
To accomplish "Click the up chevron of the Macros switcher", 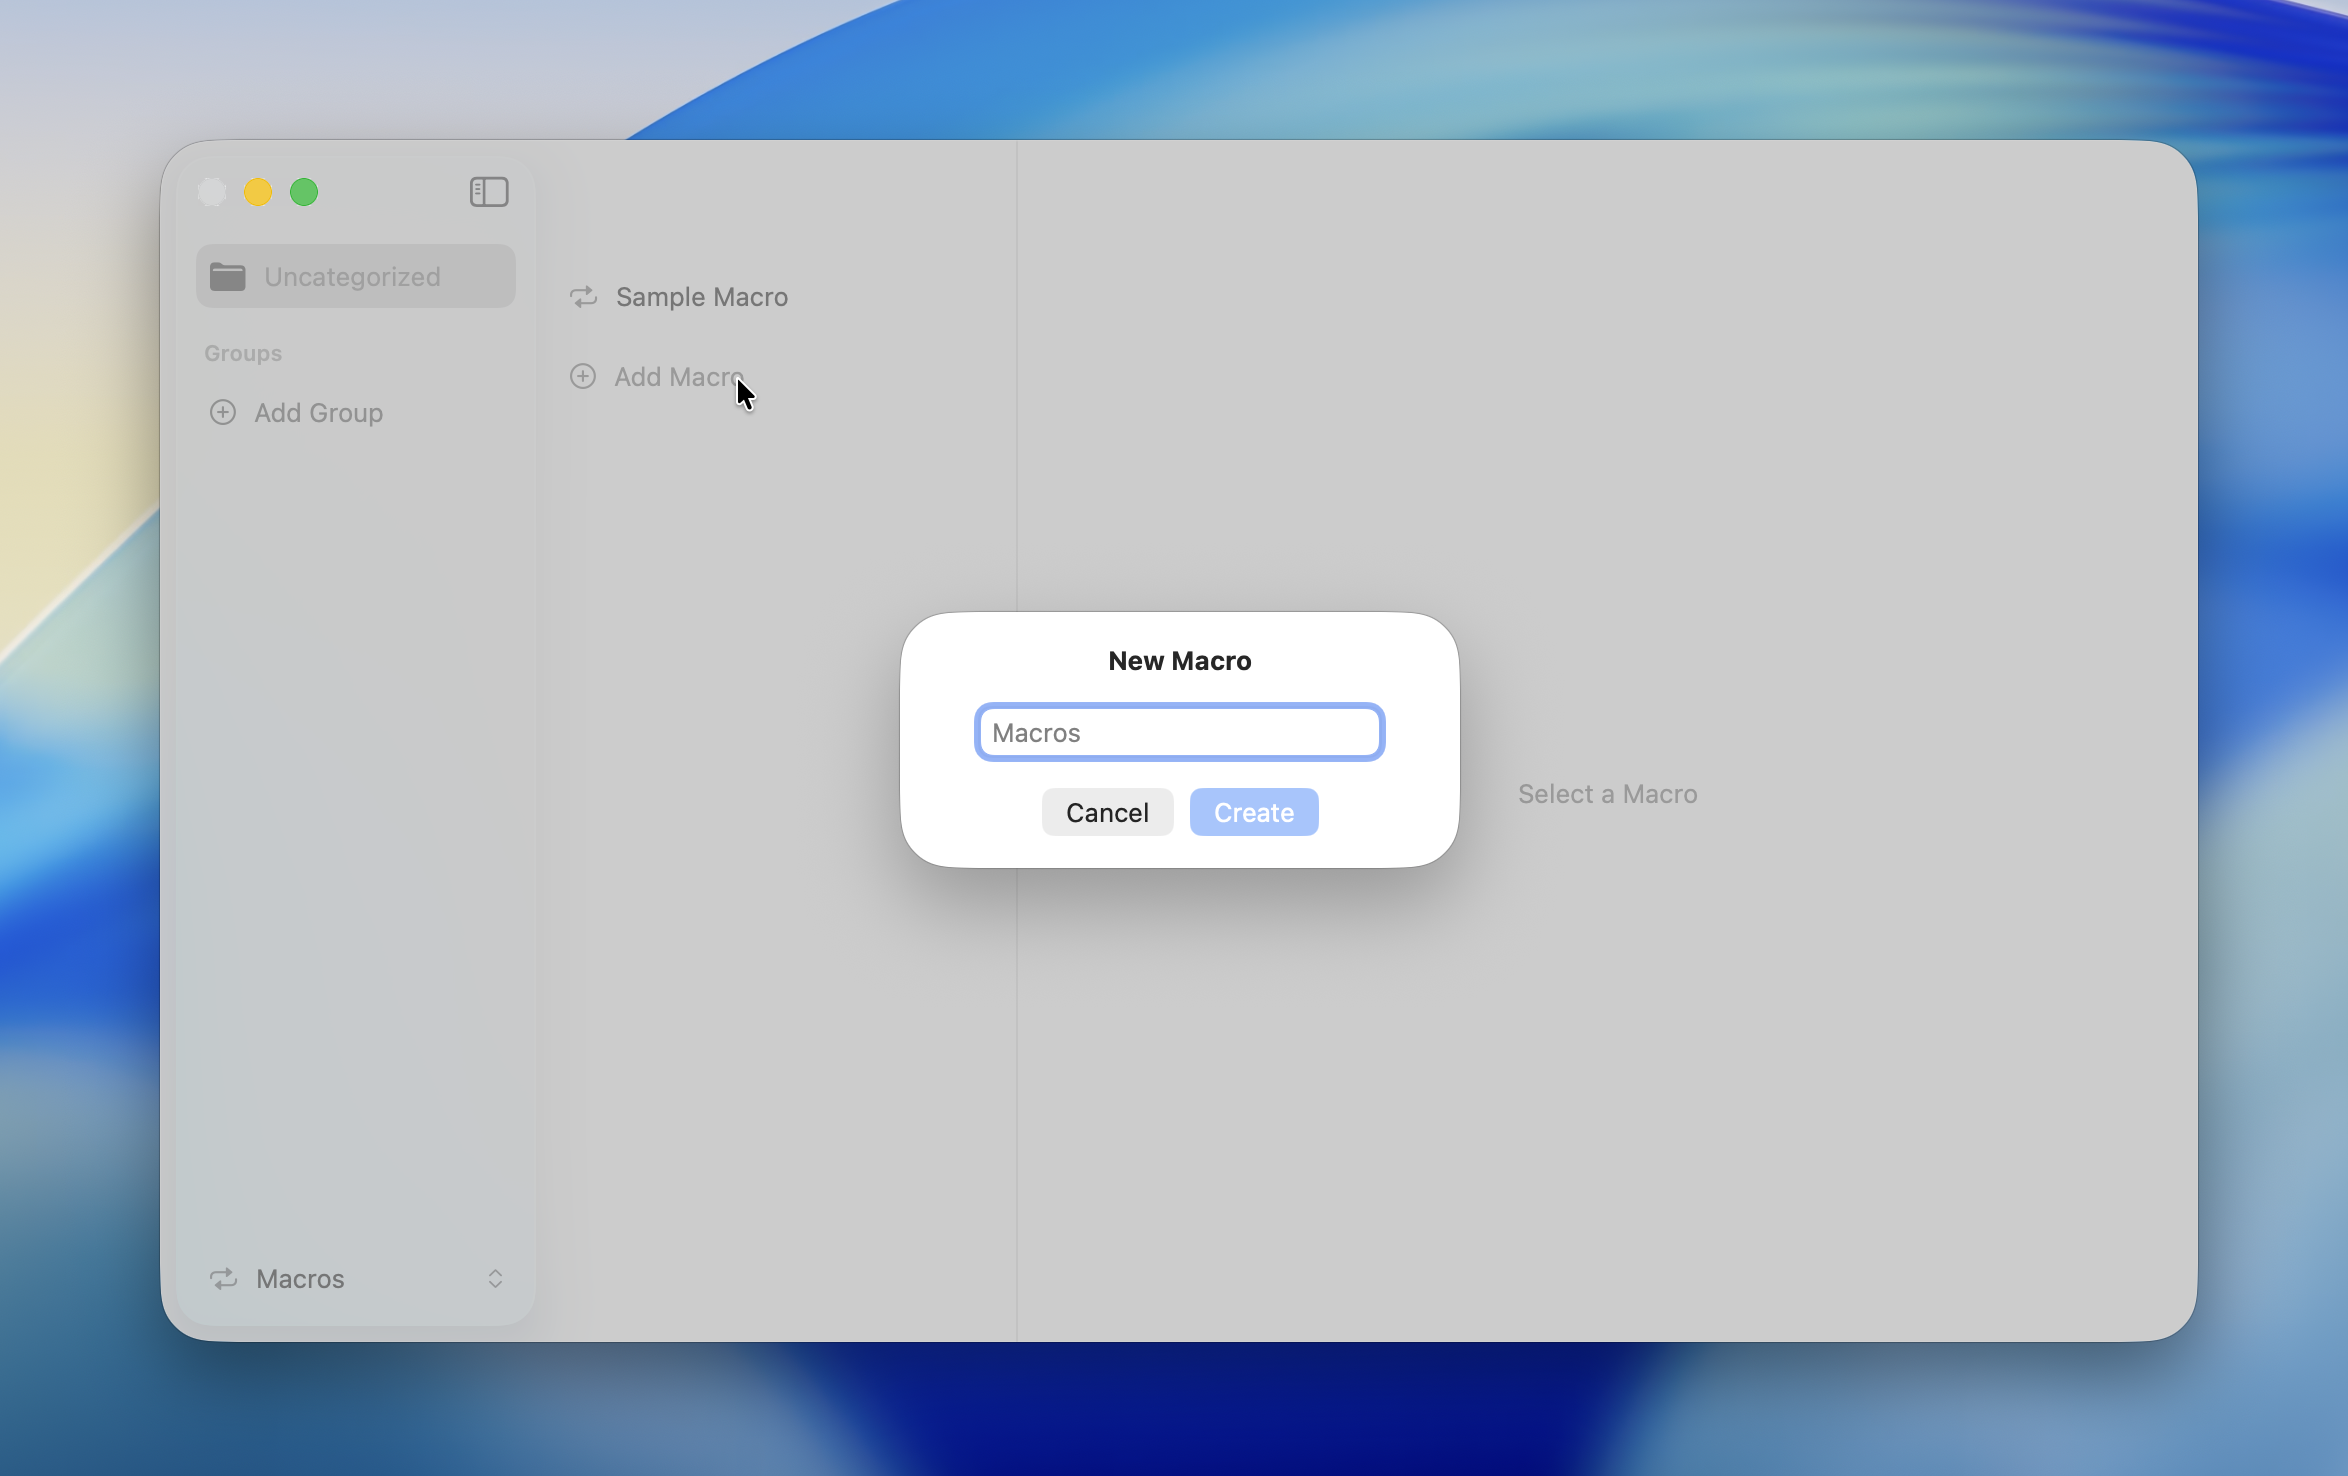I will pyautogui.click(x=495, y=1272).
